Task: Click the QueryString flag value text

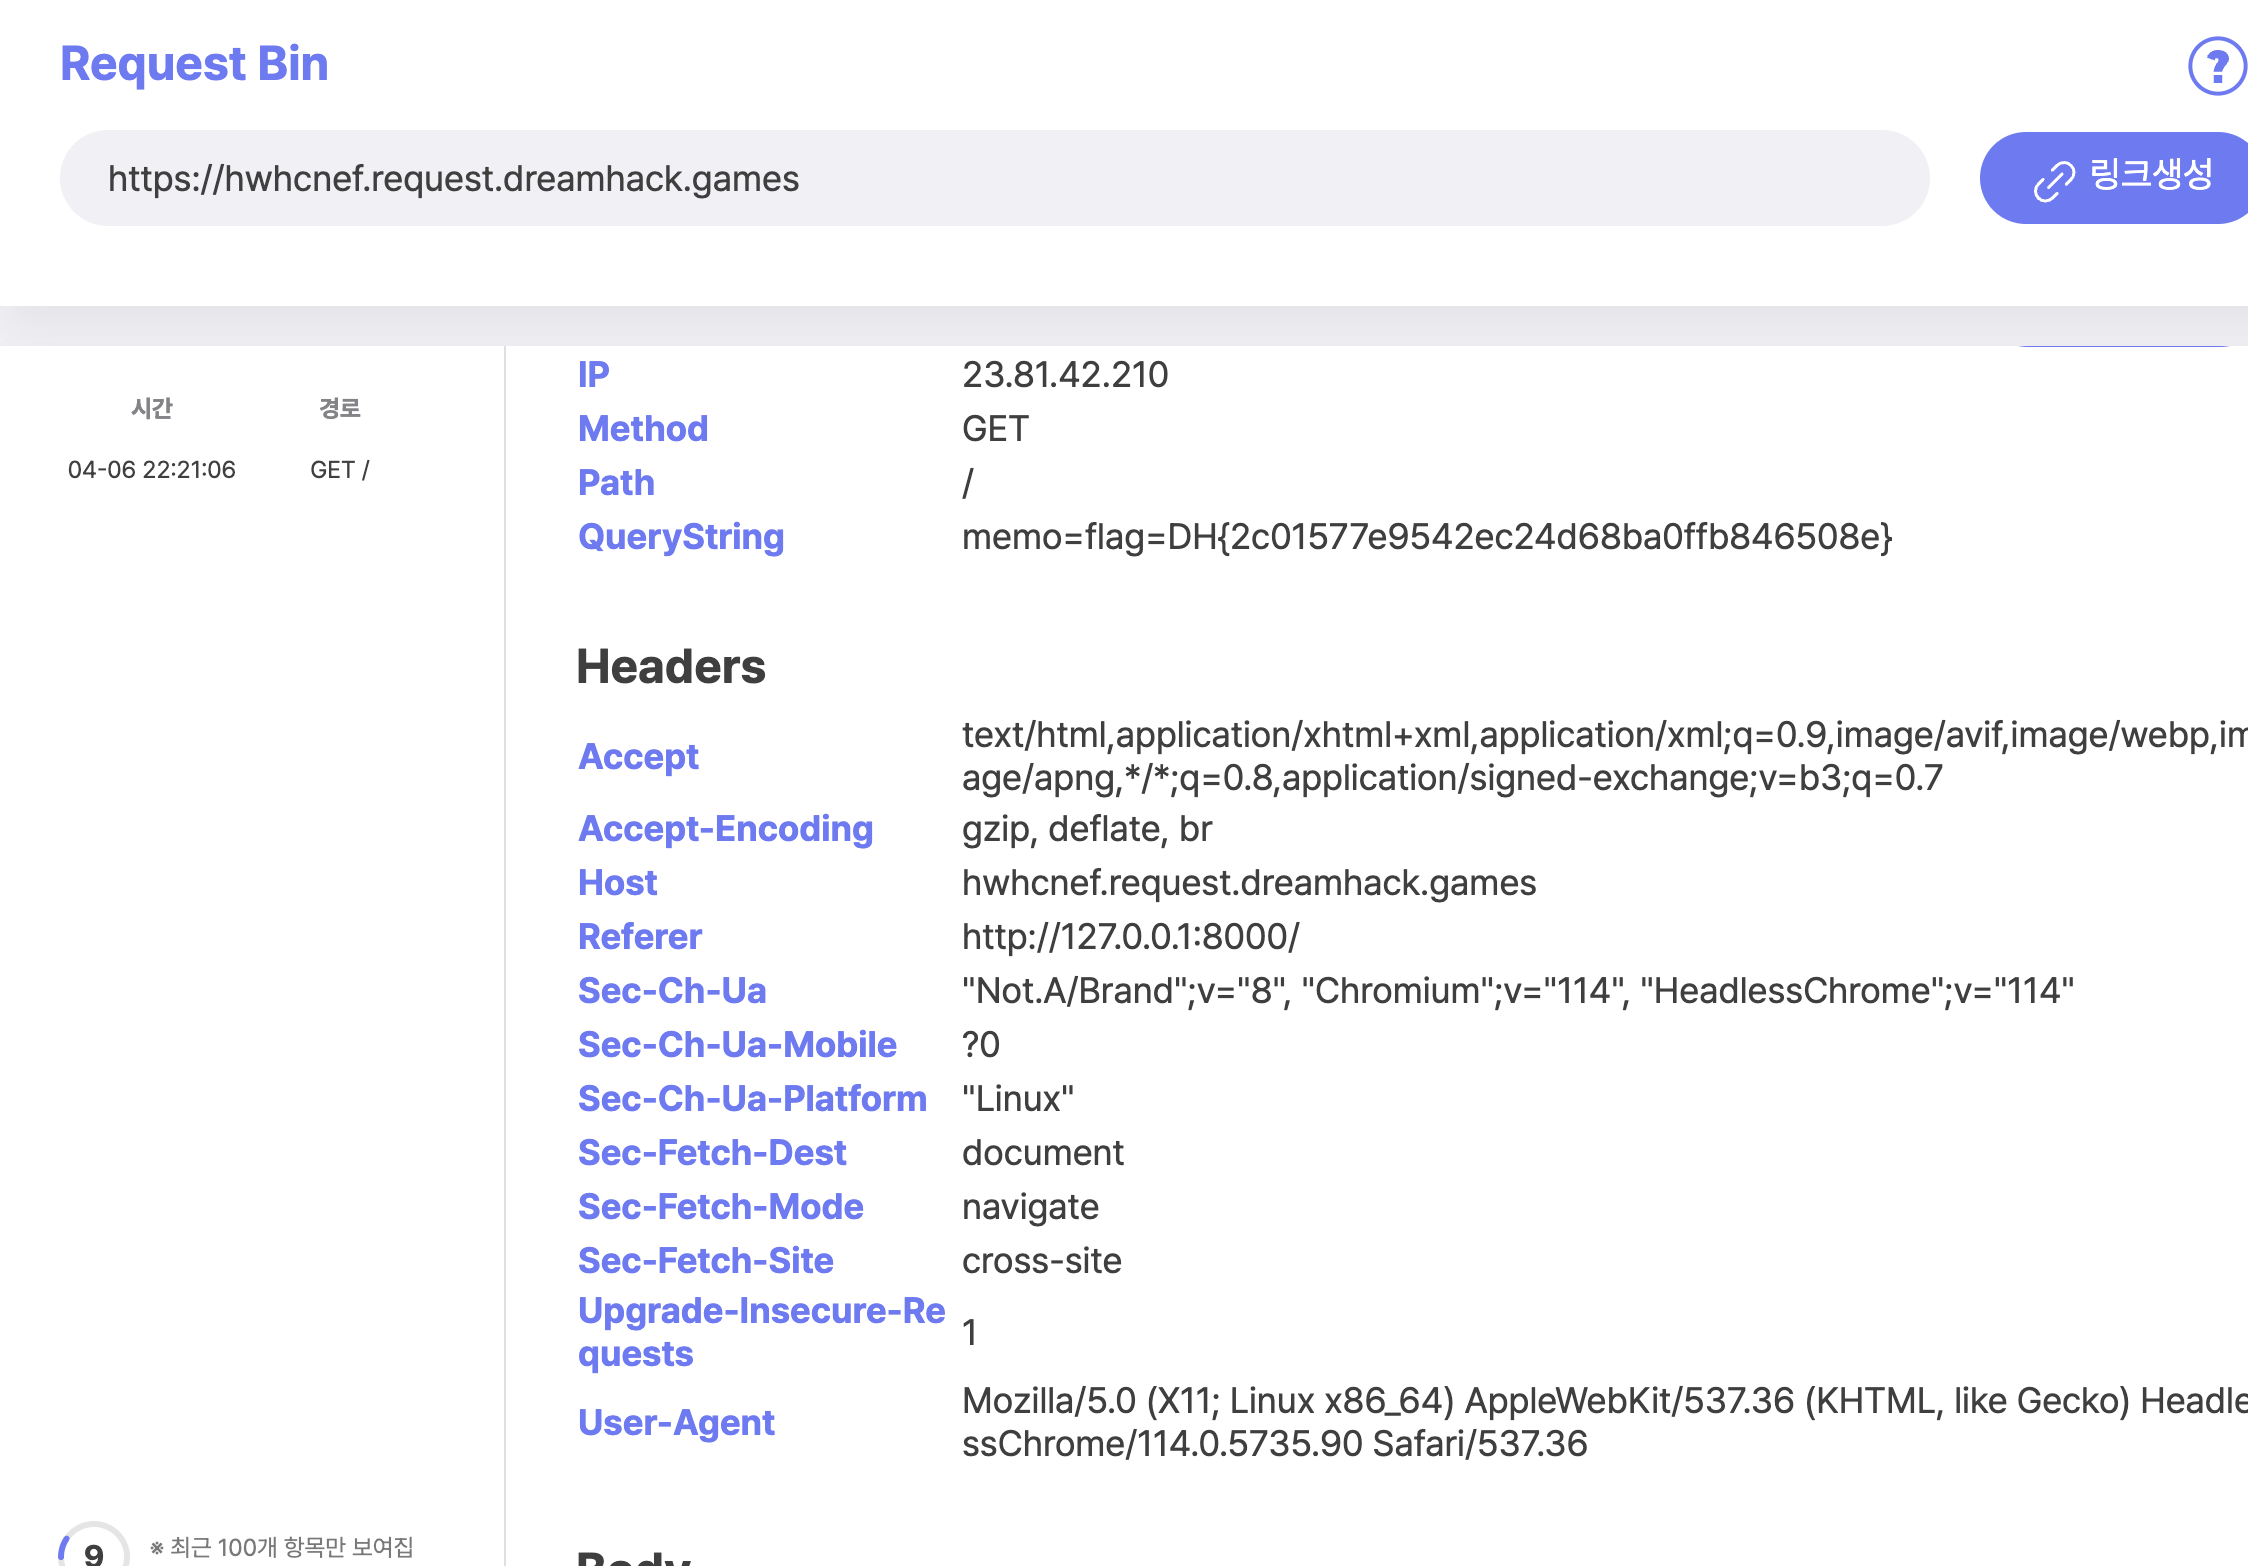Action: coord(1426,537)
